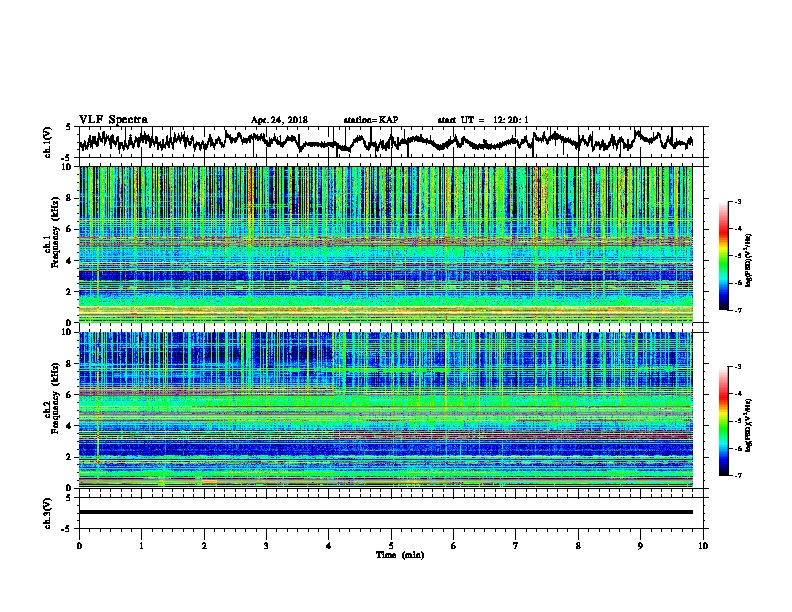
Task: Click the "Time (min)" x-axis label
Action: (x=400, y=555)
